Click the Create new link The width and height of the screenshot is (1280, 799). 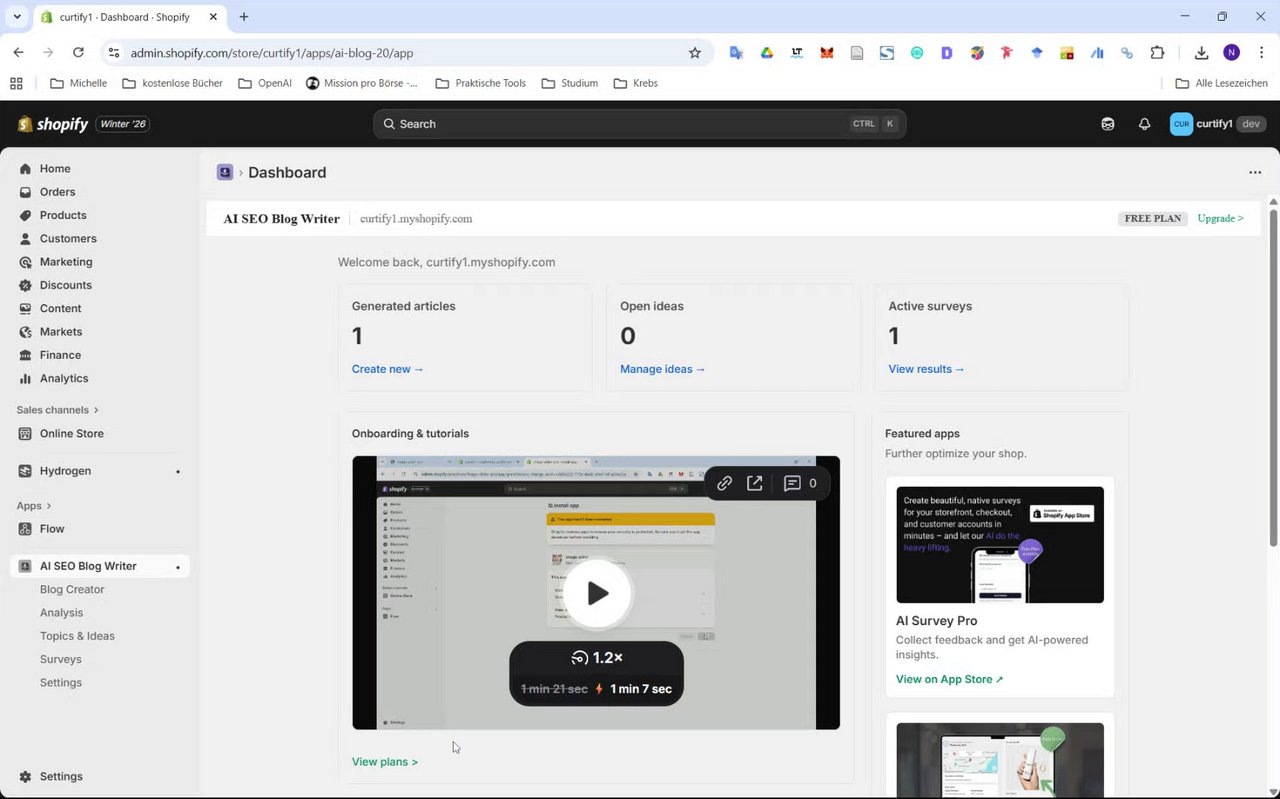(388, 369)
